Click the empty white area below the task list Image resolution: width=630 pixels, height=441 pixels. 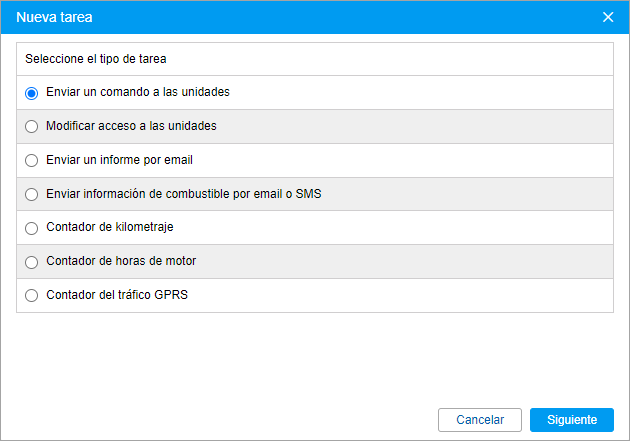coord(315,359)
